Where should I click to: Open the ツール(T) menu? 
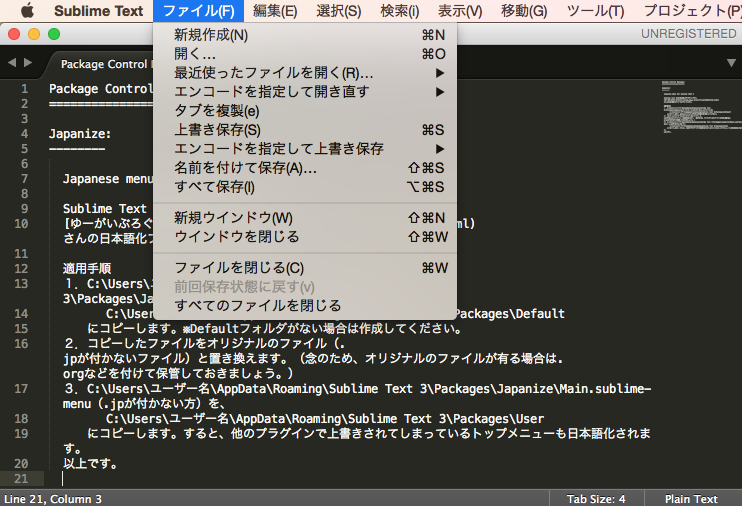595,10
